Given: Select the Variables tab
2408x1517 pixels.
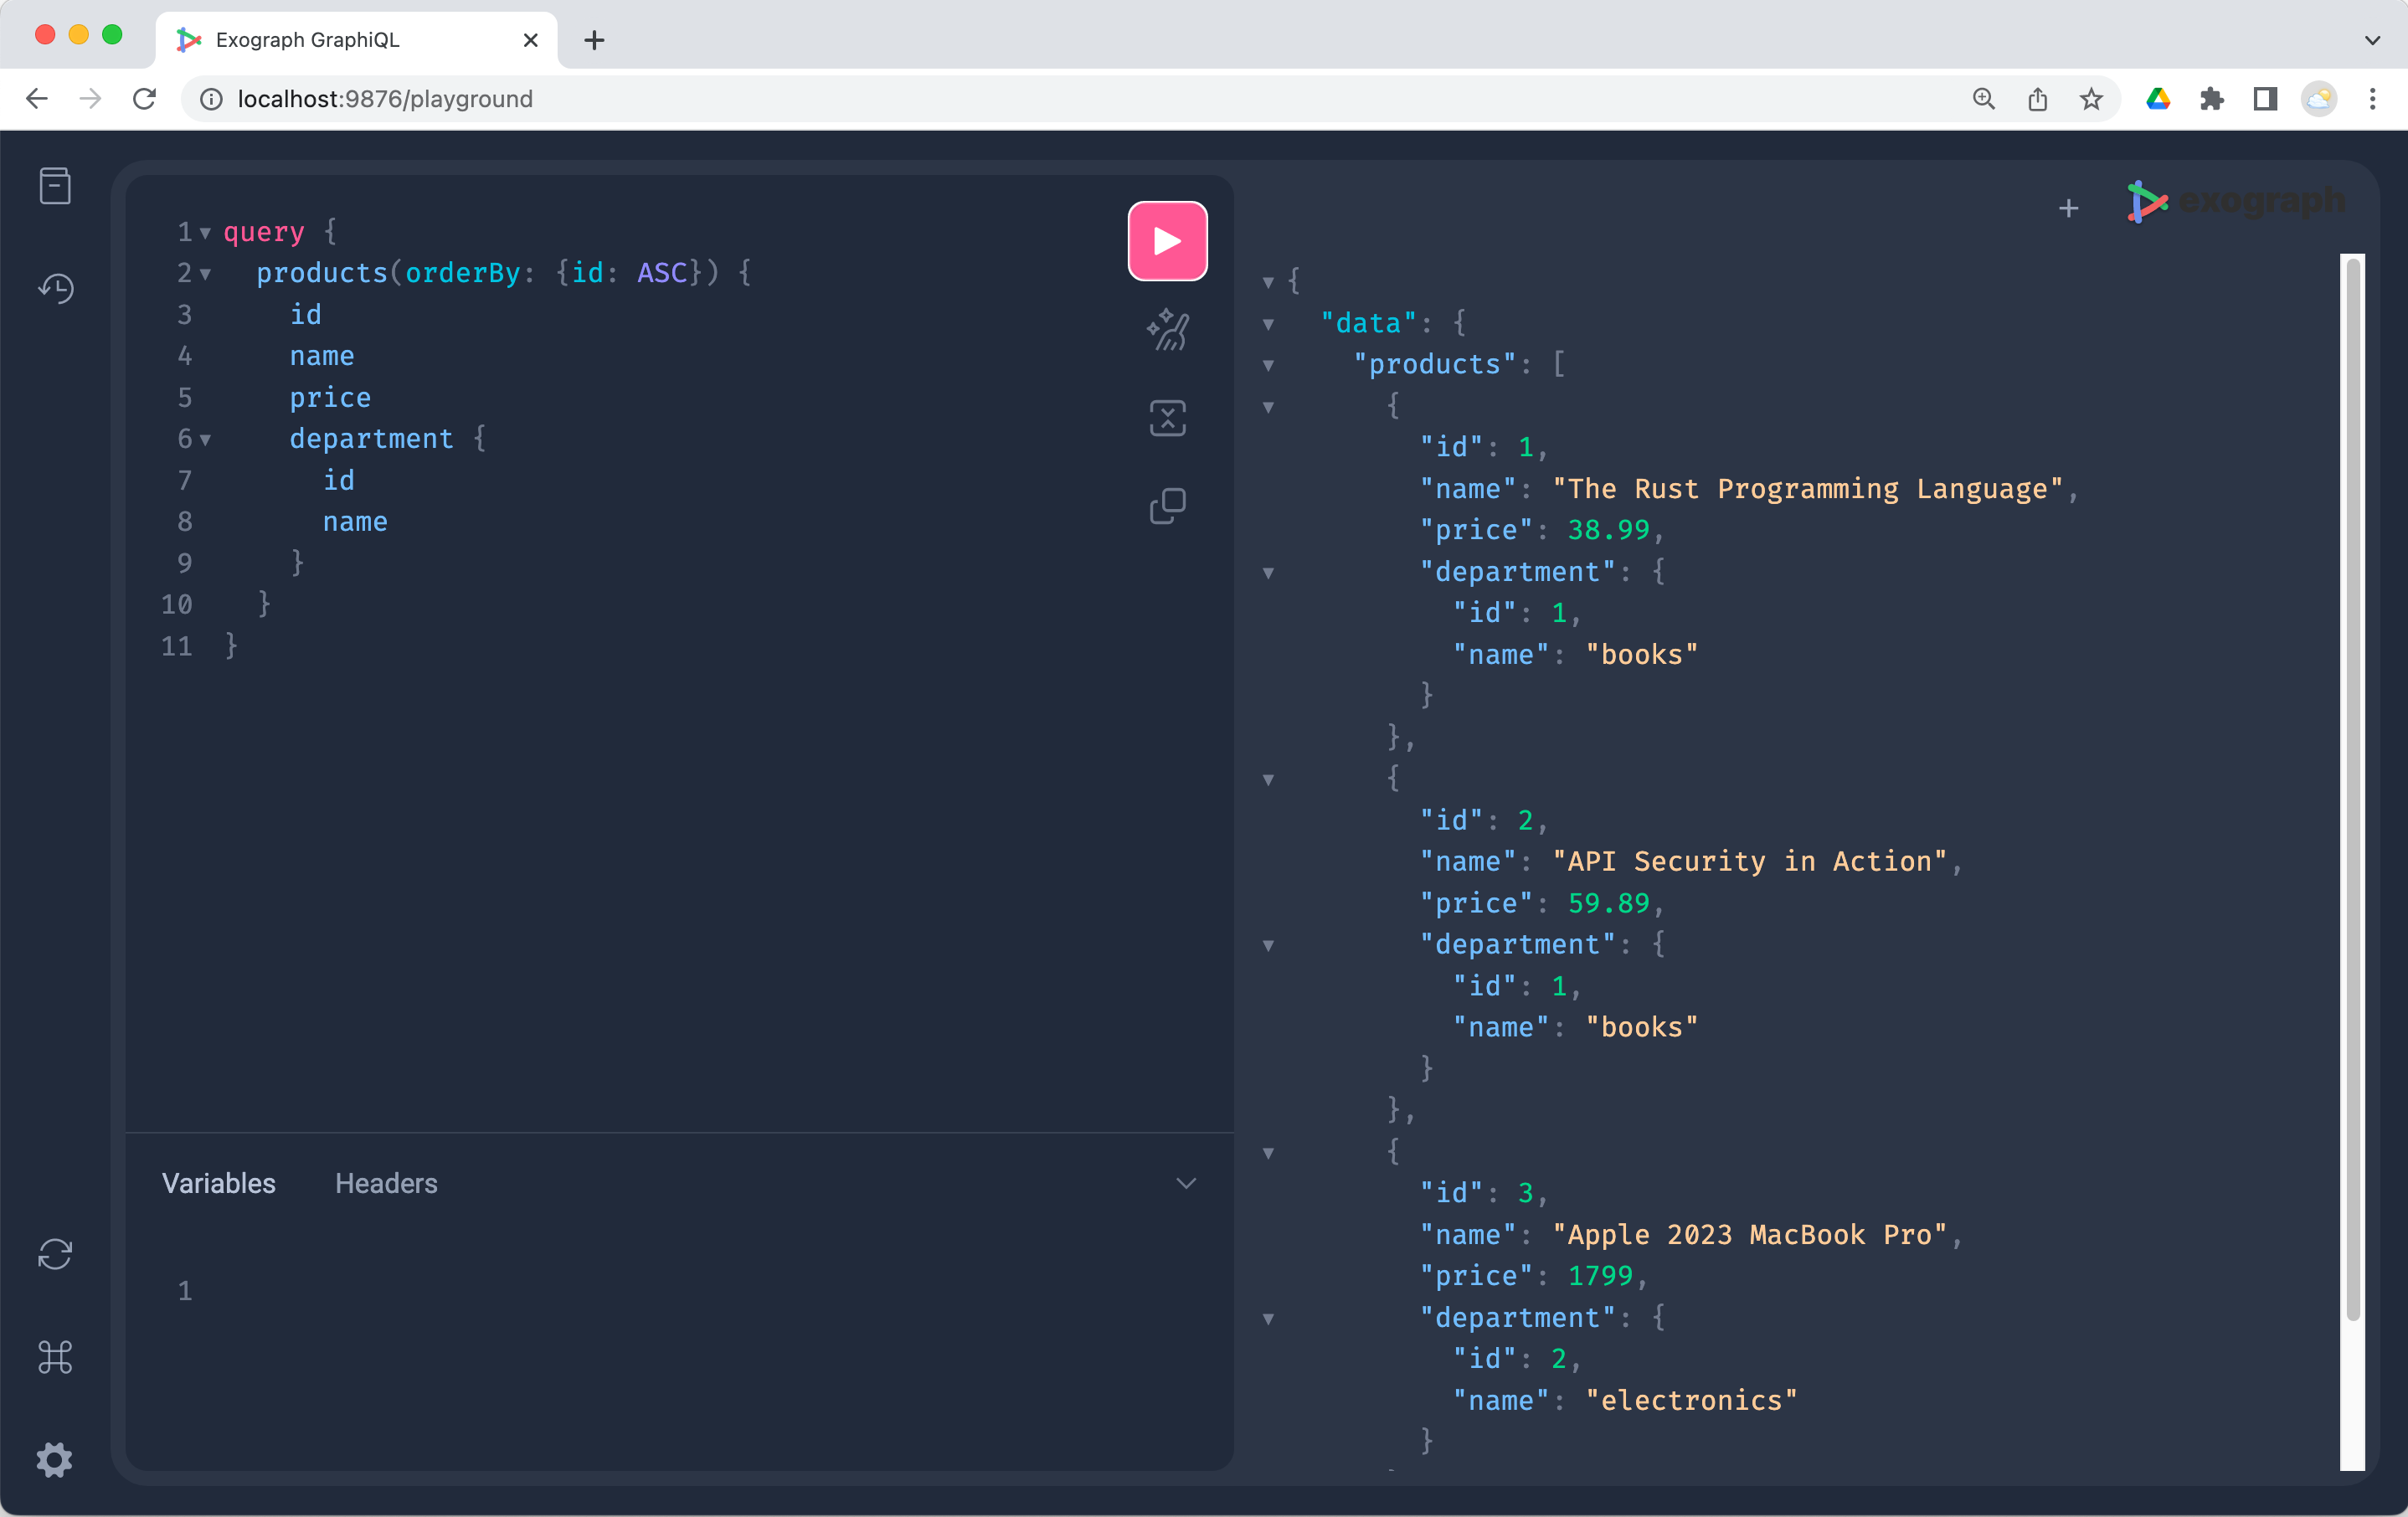Looking at the screenshot, I should click(x=219, y=1183).
